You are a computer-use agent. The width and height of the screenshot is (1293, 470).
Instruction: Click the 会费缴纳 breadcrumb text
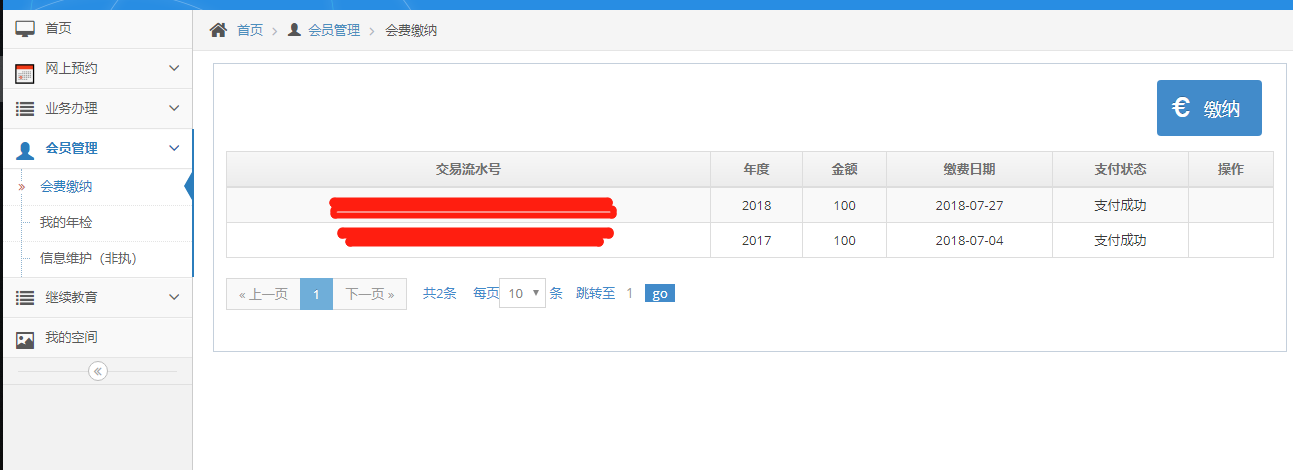411,30
